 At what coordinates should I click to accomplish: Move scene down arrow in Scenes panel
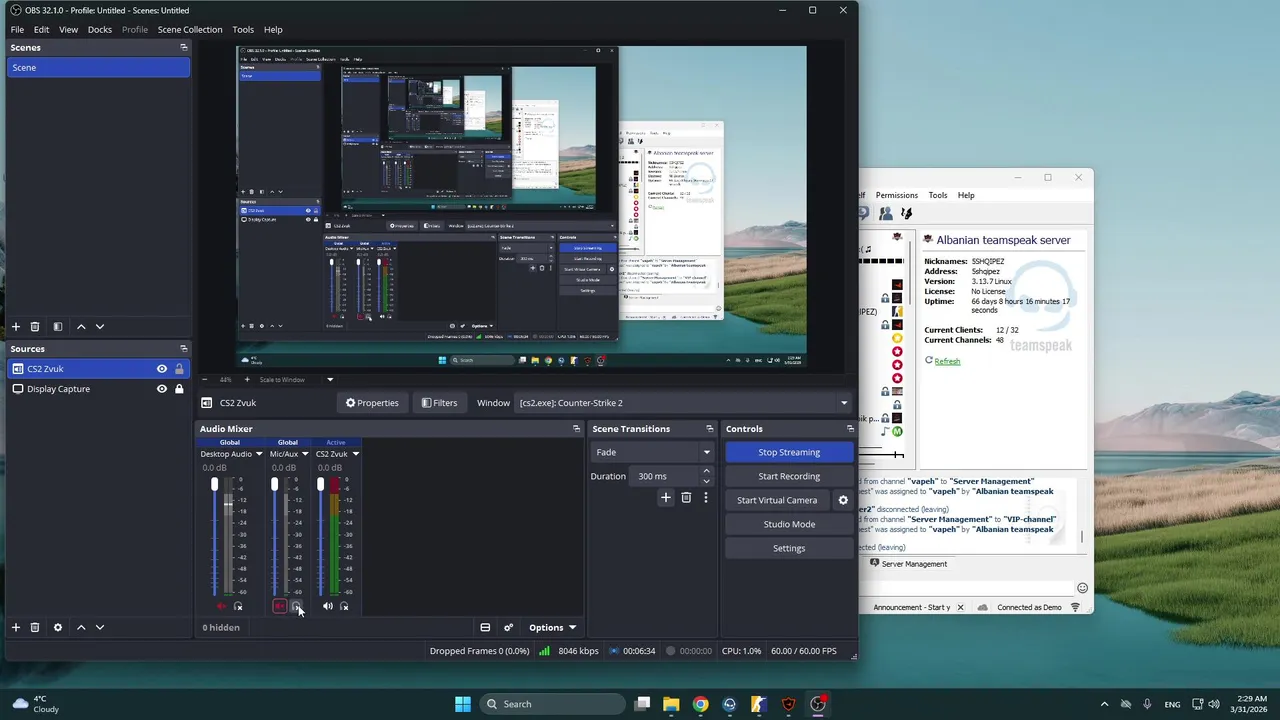click(99, 327)
